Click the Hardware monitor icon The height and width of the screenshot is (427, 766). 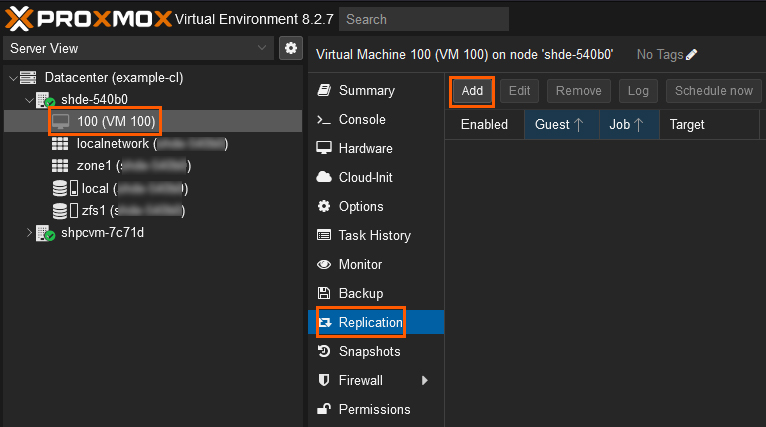click(x=324, y=148)
